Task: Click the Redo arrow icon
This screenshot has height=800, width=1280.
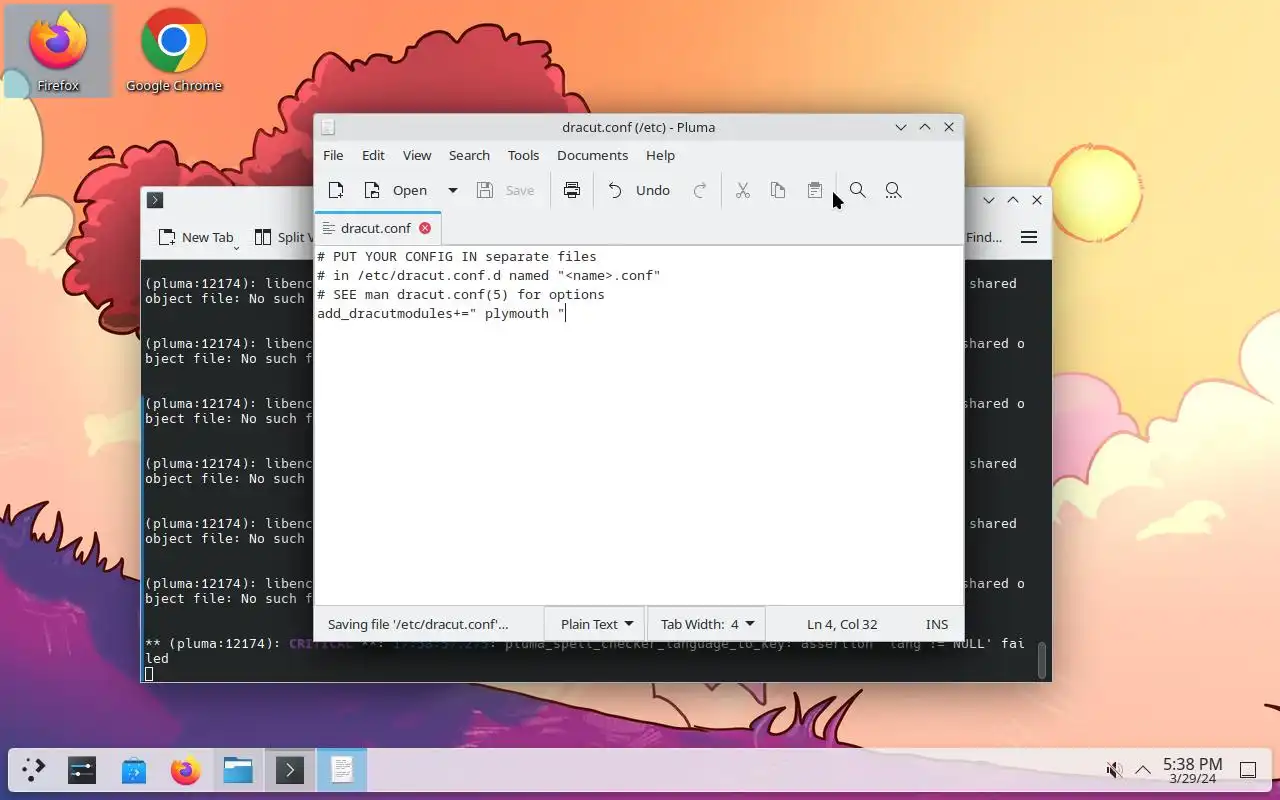Action: (700, 190)
